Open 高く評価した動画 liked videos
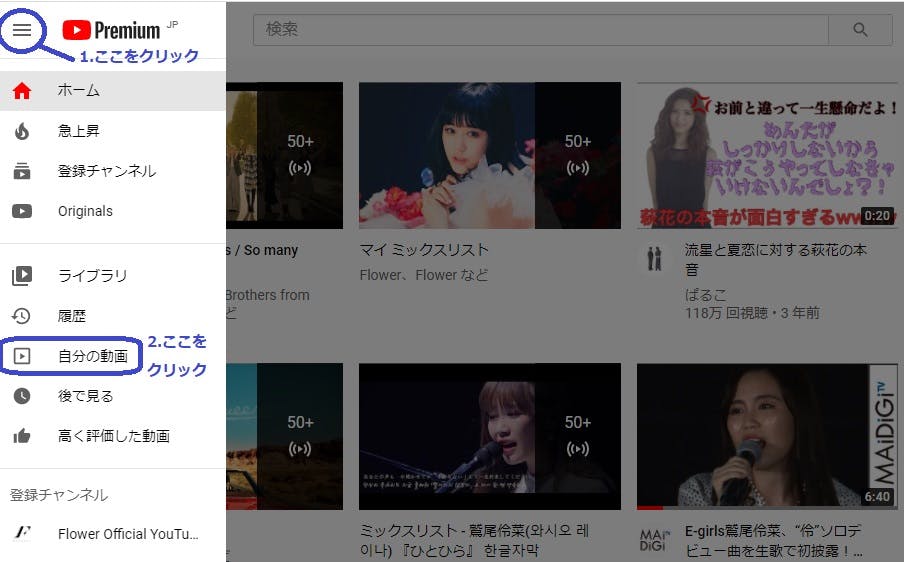 click(x=113, y=436)
